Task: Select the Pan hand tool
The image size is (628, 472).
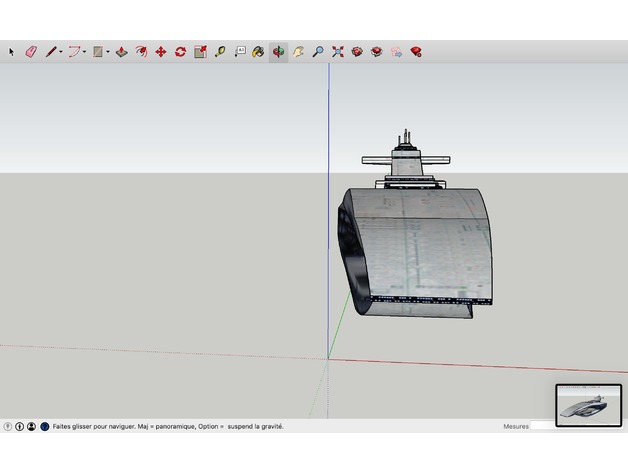Action: click(298, 51)
